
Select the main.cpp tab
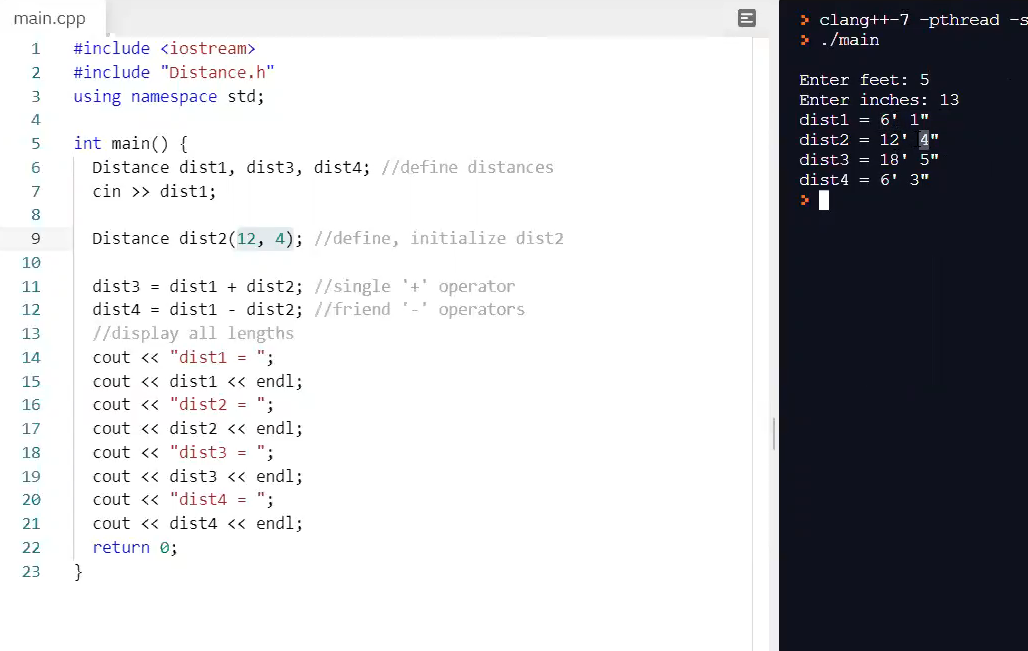[x=50, y=17]
